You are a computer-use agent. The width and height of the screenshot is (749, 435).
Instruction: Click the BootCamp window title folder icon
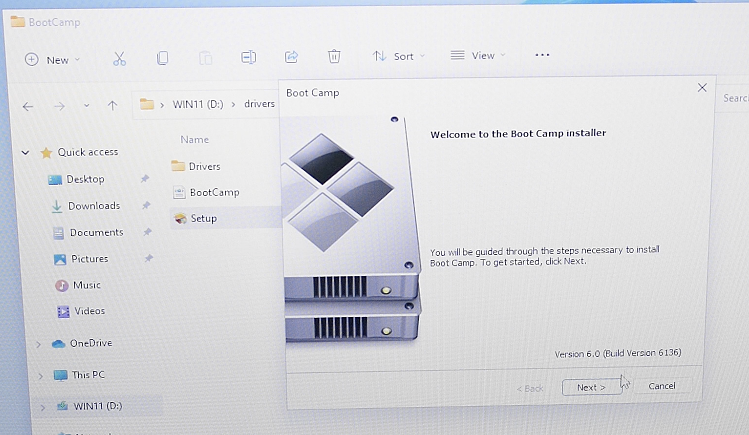pos(18,21)
